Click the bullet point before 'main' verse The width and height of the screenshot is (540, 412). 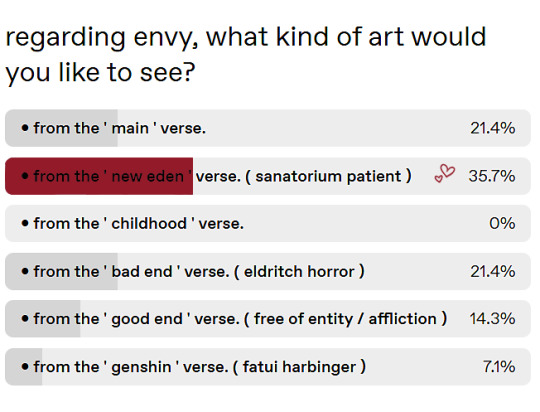coord(25,128)
